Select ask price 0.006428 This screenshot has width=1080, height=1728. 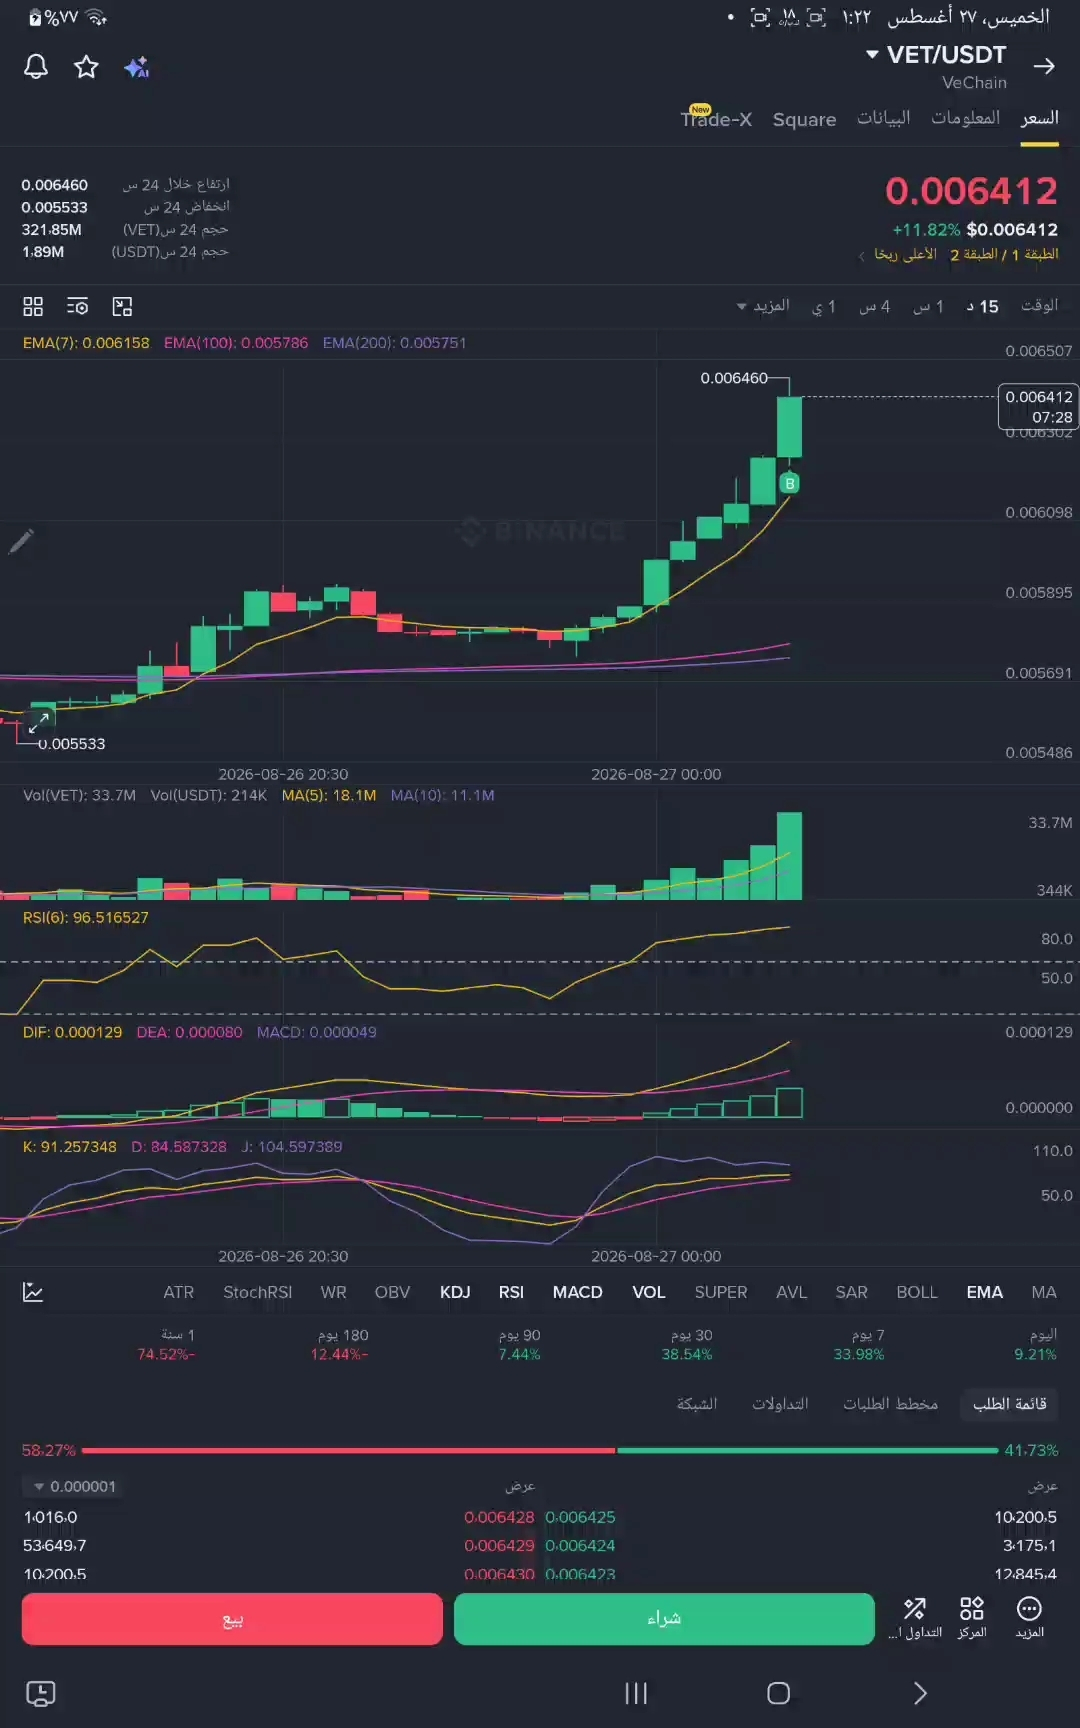[x=499, y=1517]
